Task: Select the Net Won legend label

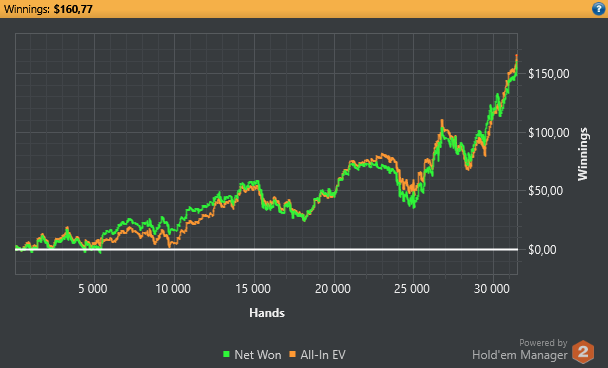Action: tap(257, 354)
